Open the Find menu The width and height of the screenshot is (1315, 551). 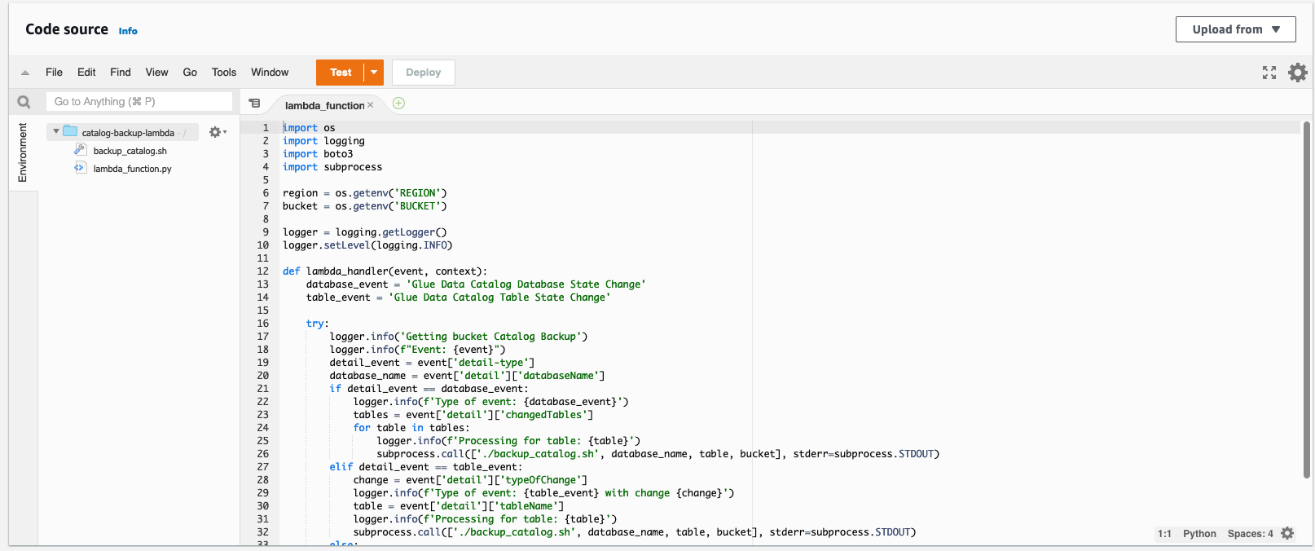click(x=120, y=72)
